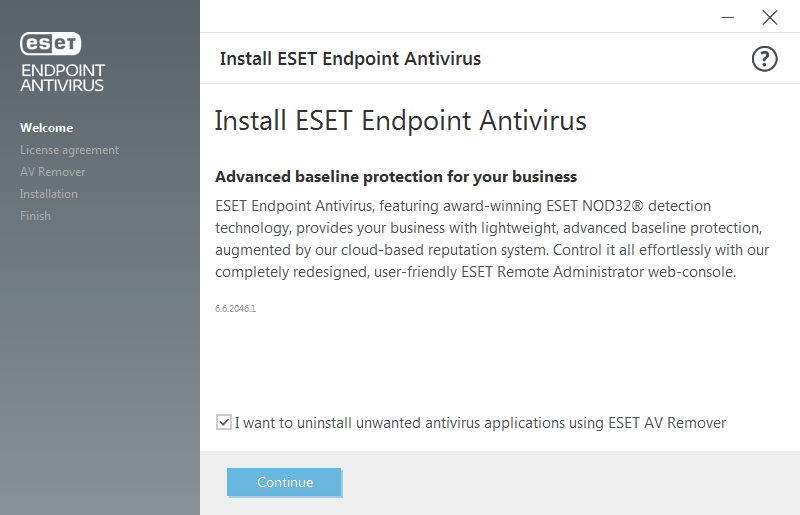The height and width of the screenshot is (515, 800).
Task: Select the Finish step in the sidebar
Action: (x=35, y=216)
